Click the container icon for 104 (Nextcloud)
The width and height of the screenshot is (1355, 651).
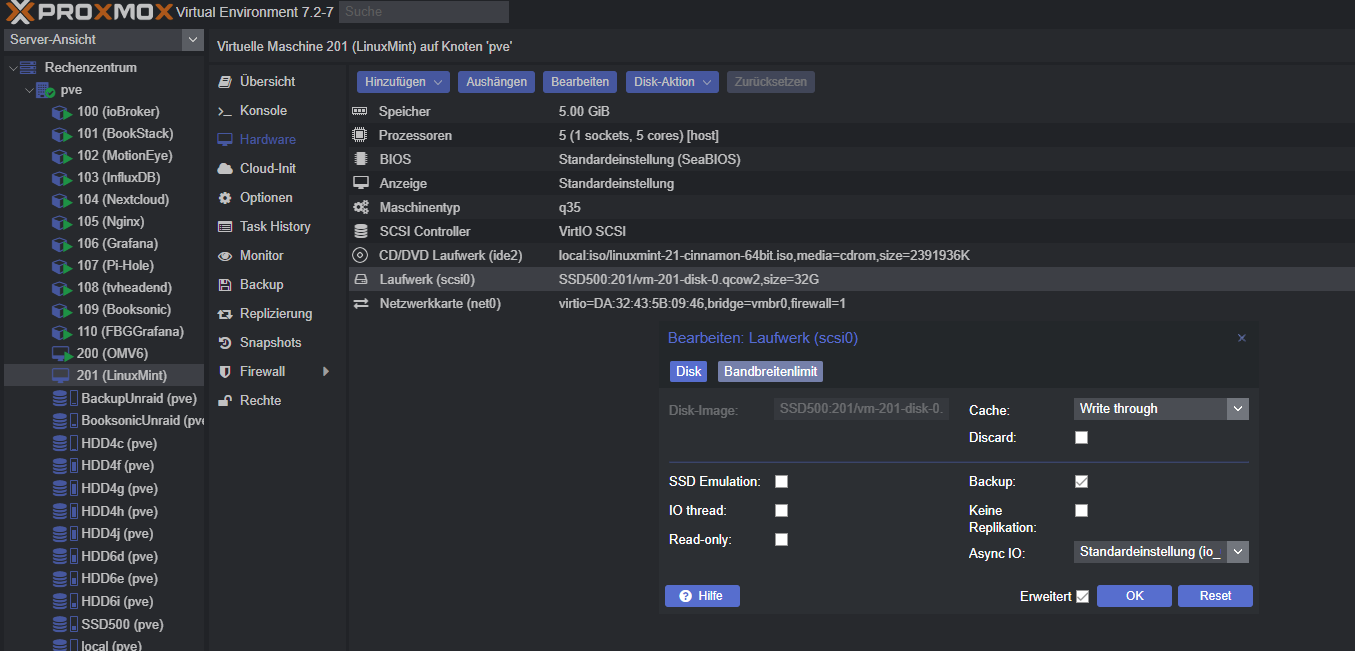pyautogui.click(x=62, y=200)
